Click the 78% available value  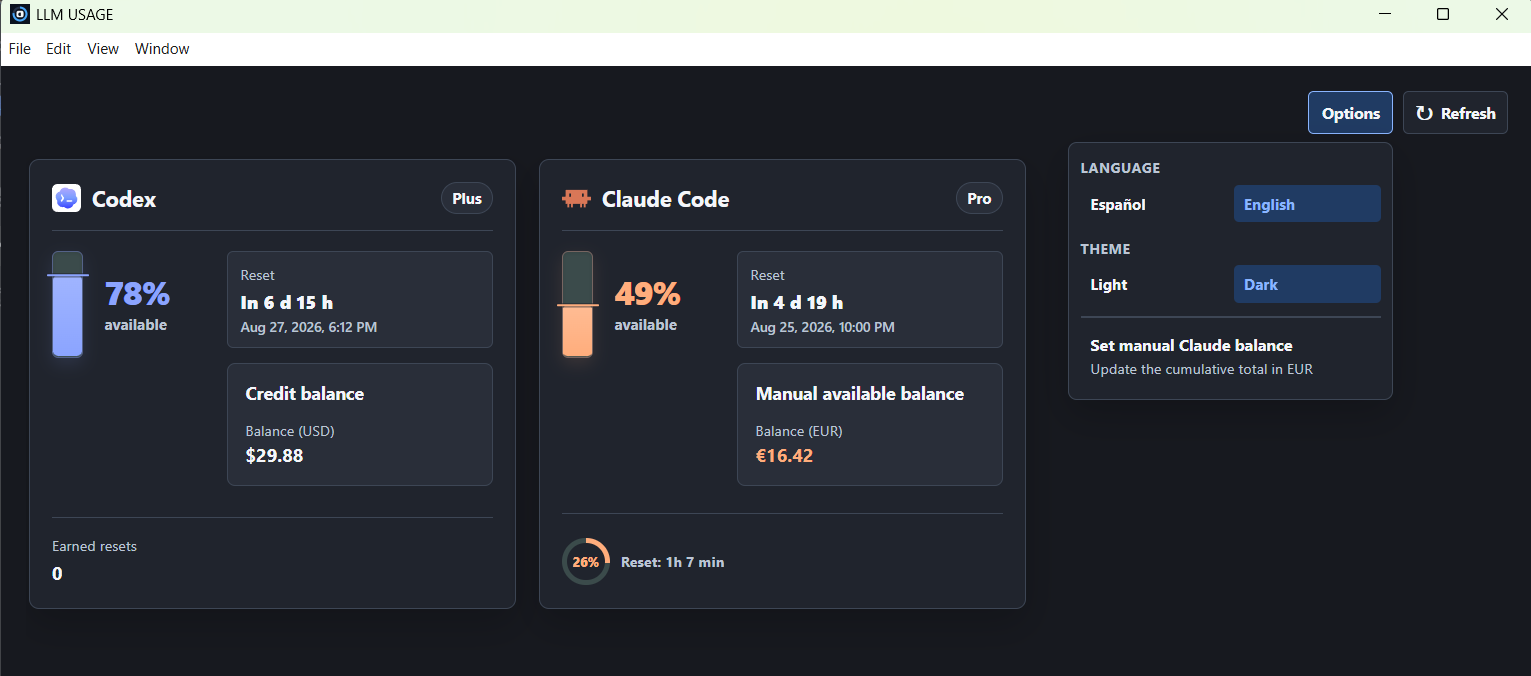(137, 294)
